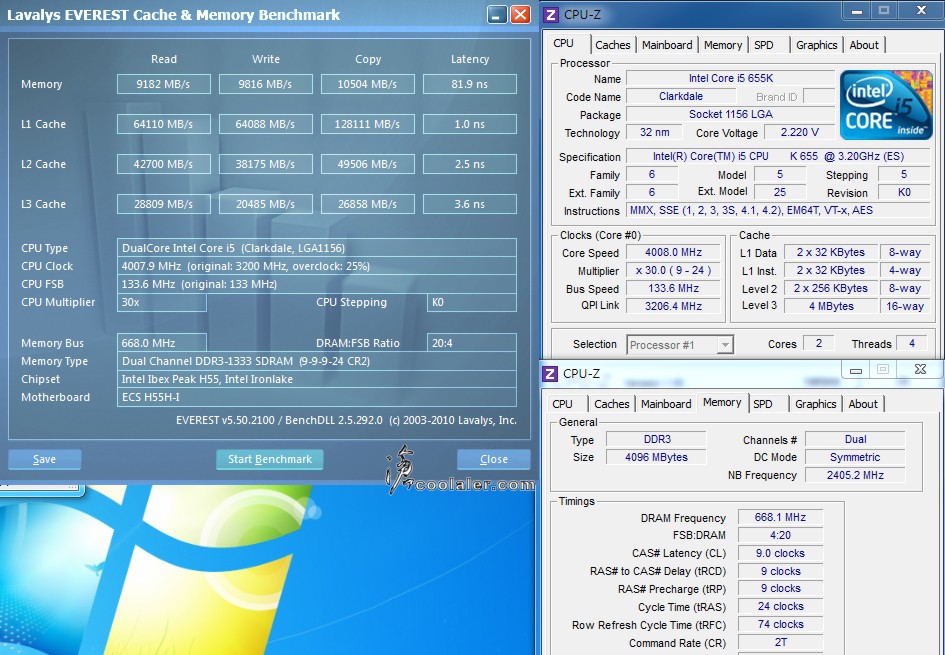Screen dimensions: 945x655
Task: Click L1 Cache Copy value 128111 MB/s
Action: click(367, 124)
